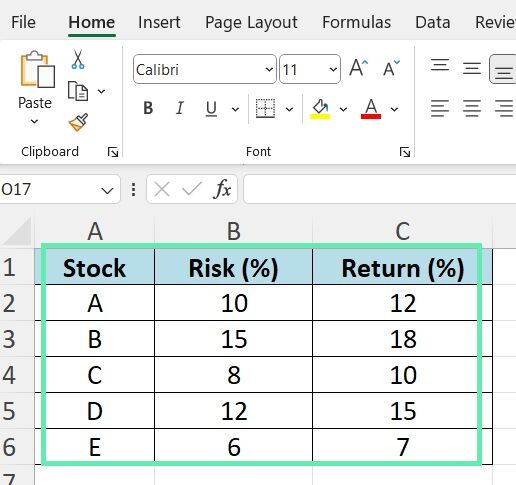Open Clipboard pane launcher
Viewport: 516px width, 485px height.
click(x=113, y=152)
